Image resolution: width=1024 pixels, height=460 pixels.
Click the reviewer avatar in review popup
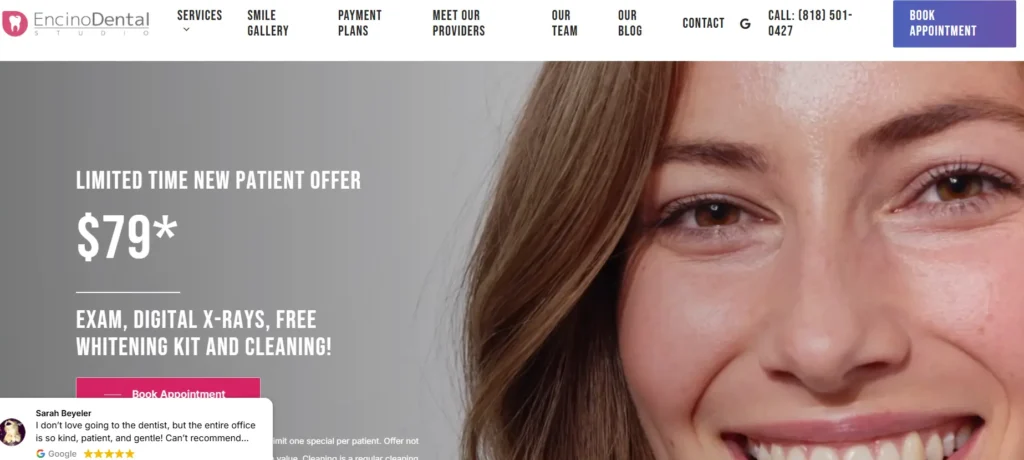(12, 431)
